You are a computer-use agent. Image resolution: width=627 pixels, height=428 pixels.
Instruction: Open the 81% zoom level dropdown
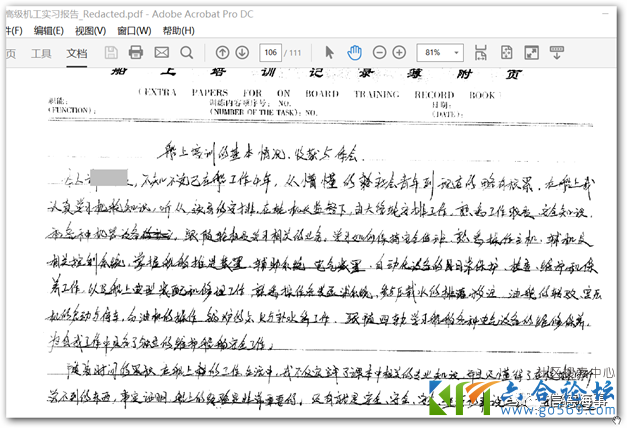pos(440,52)
